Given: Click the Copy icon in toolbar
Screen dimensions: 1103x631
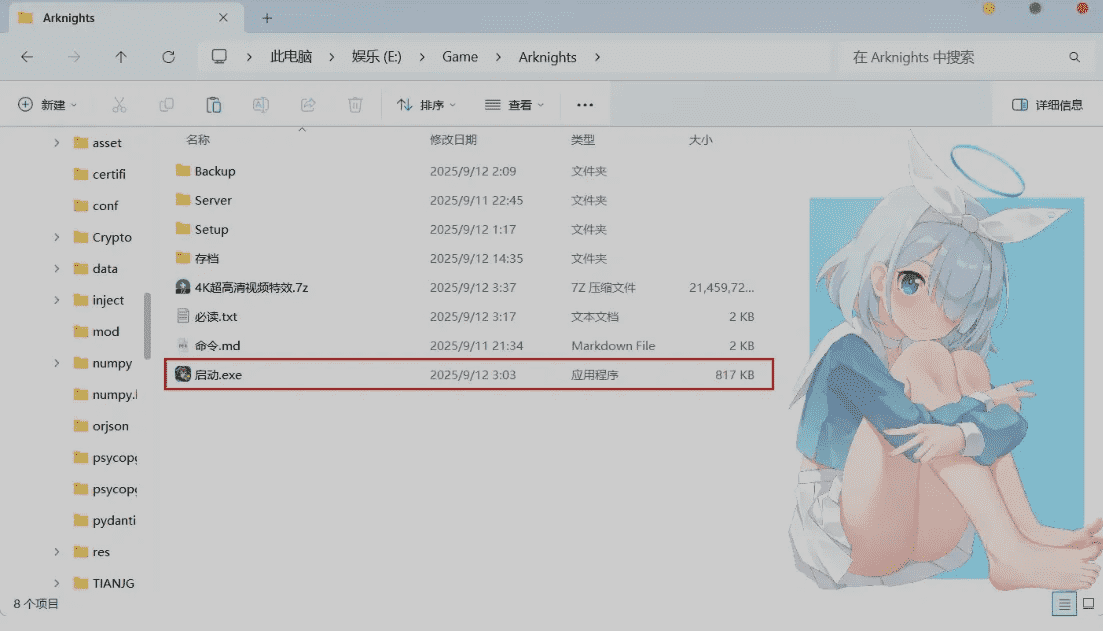Looking at the screenshot, I should 166,105.
